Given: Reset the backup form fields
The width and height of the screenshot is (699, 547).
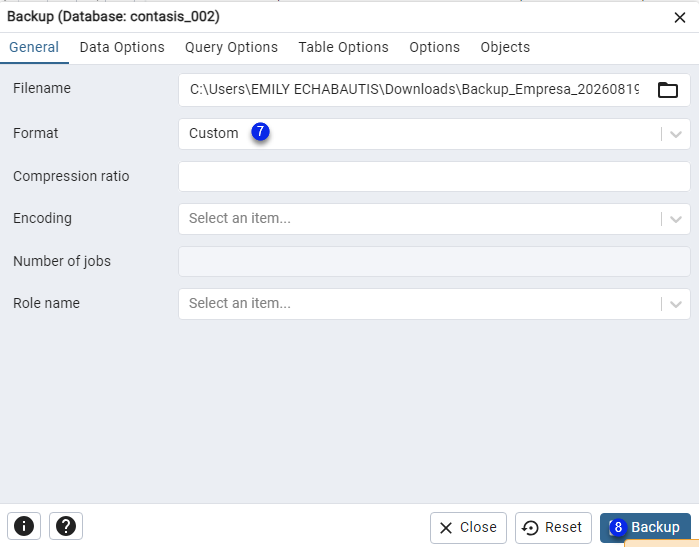Looking at the screenshot, I should (x=553, y=527).
